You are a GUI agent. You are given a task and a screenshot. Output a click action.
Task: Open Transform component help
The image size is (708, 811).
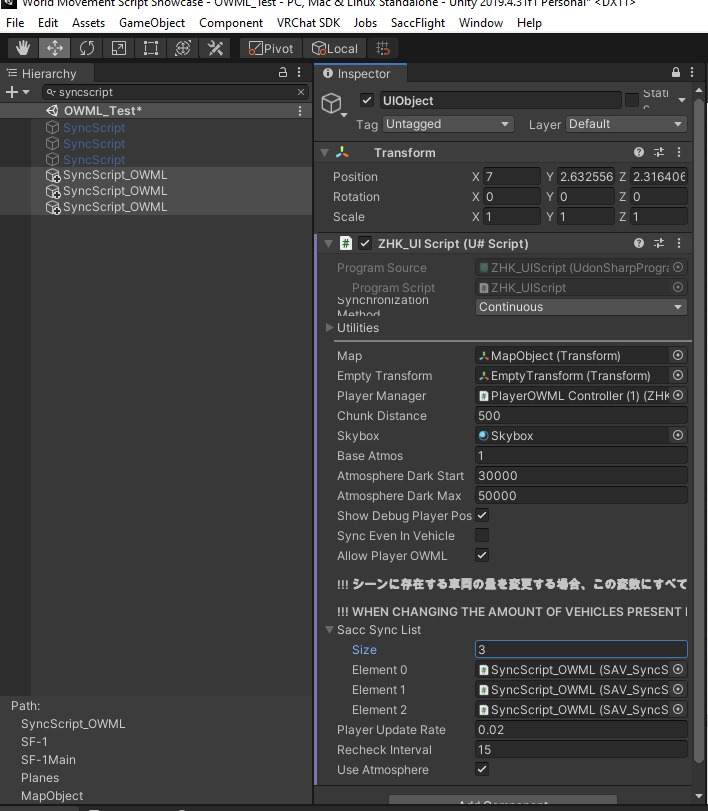(639, 152)
